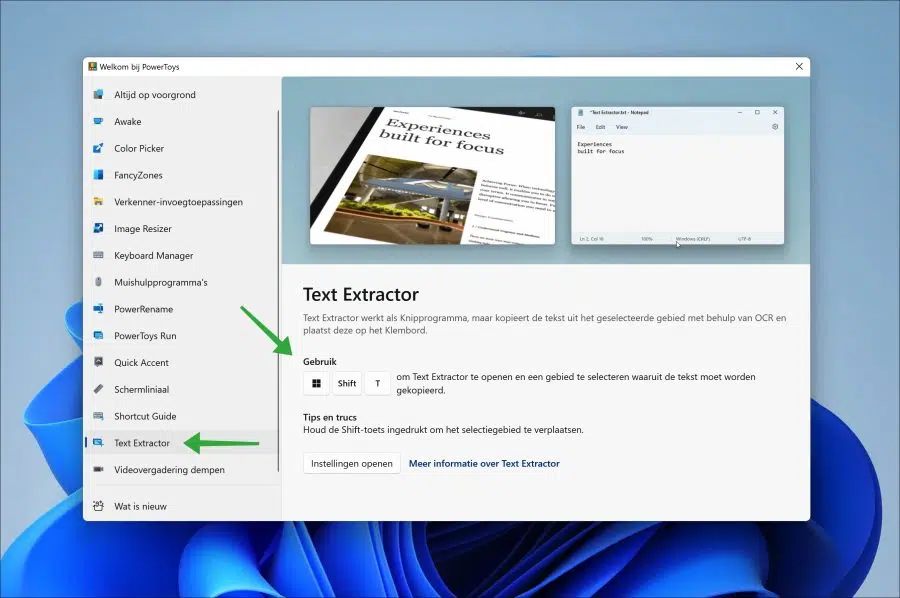Open PowerRename entry
This screenshot has height=598, width=900.
point(181,309)
